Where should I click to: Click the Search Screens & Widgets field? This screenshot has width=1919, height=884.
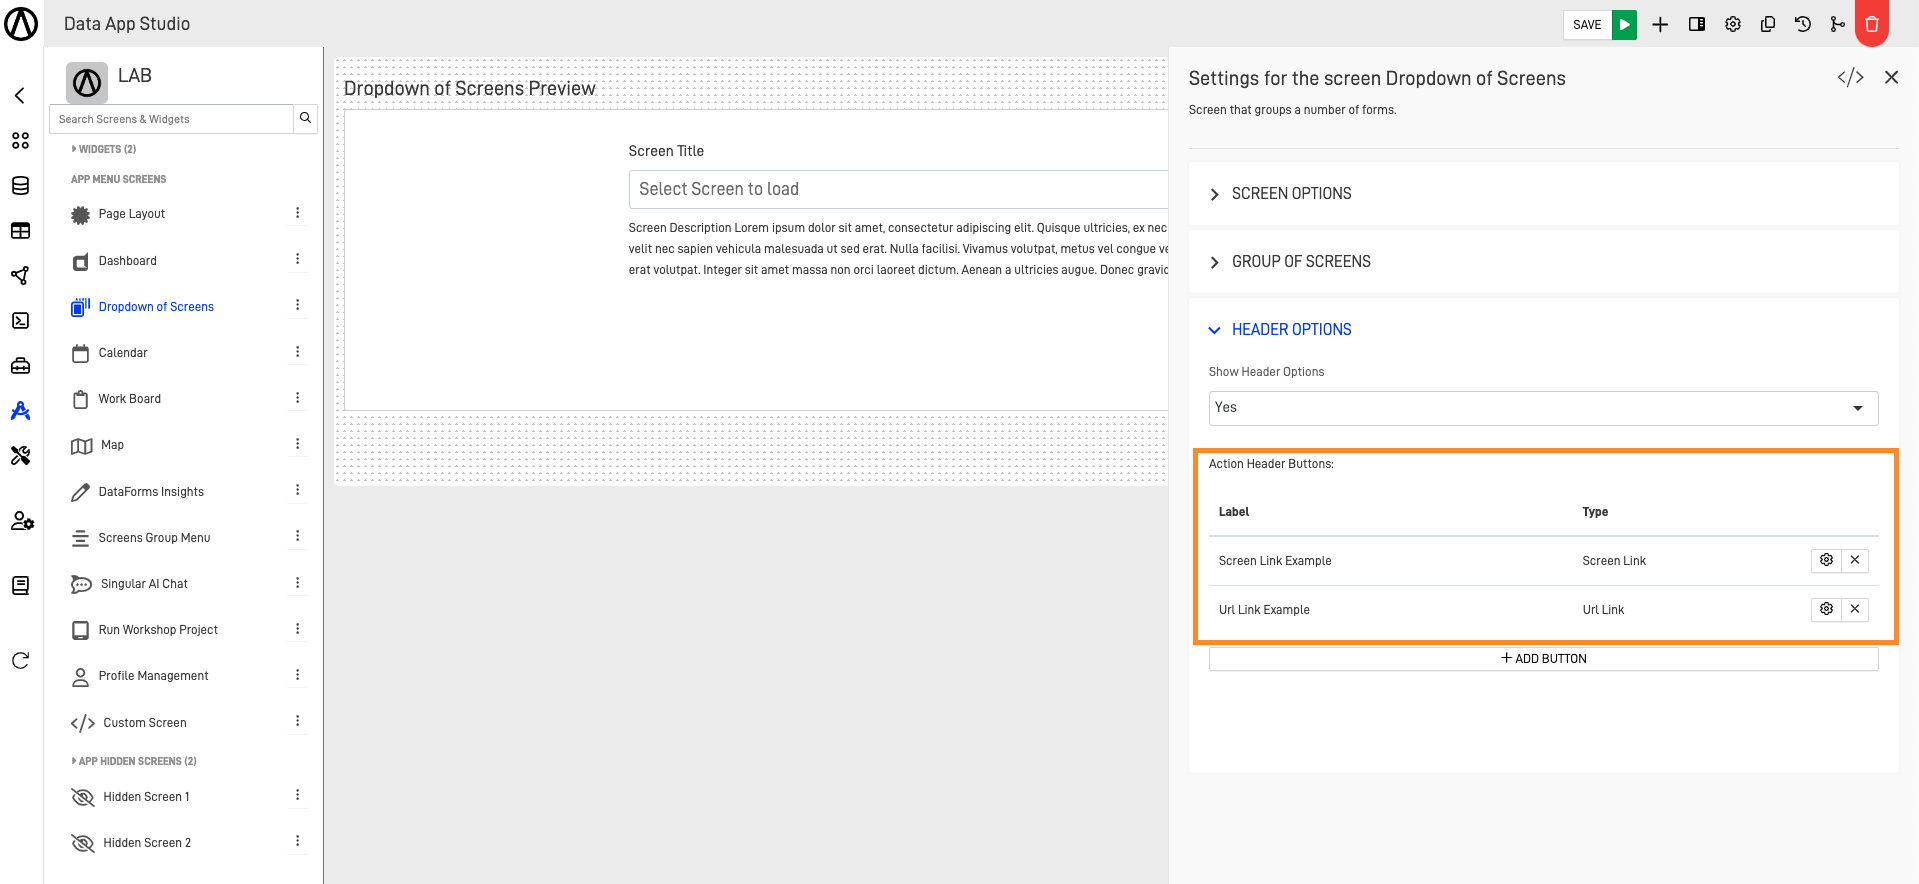coord(171,118)
